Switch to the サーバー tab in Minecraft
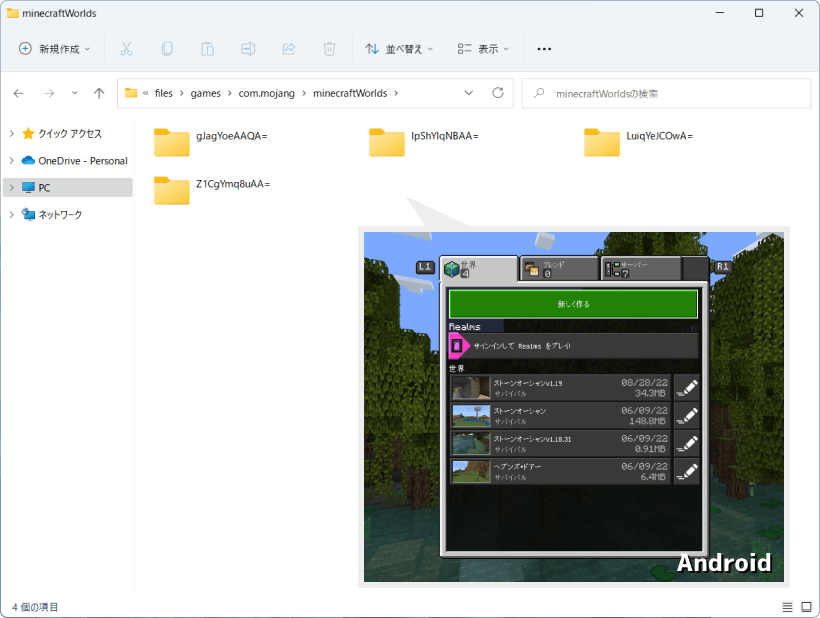The image size is (820, 618). tap(642, 269)
